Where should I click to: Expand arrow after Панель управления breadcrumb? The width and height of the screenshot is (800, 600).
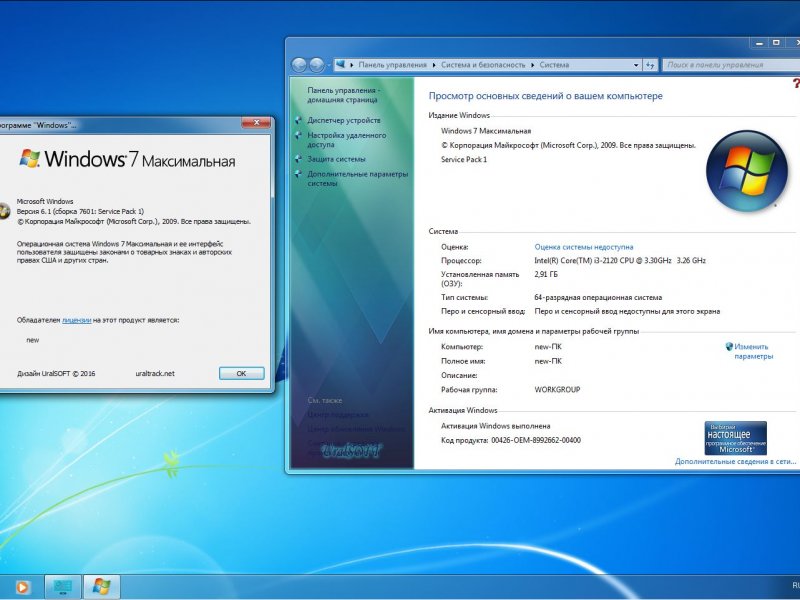pyautogui.click(x=434, y=65)
